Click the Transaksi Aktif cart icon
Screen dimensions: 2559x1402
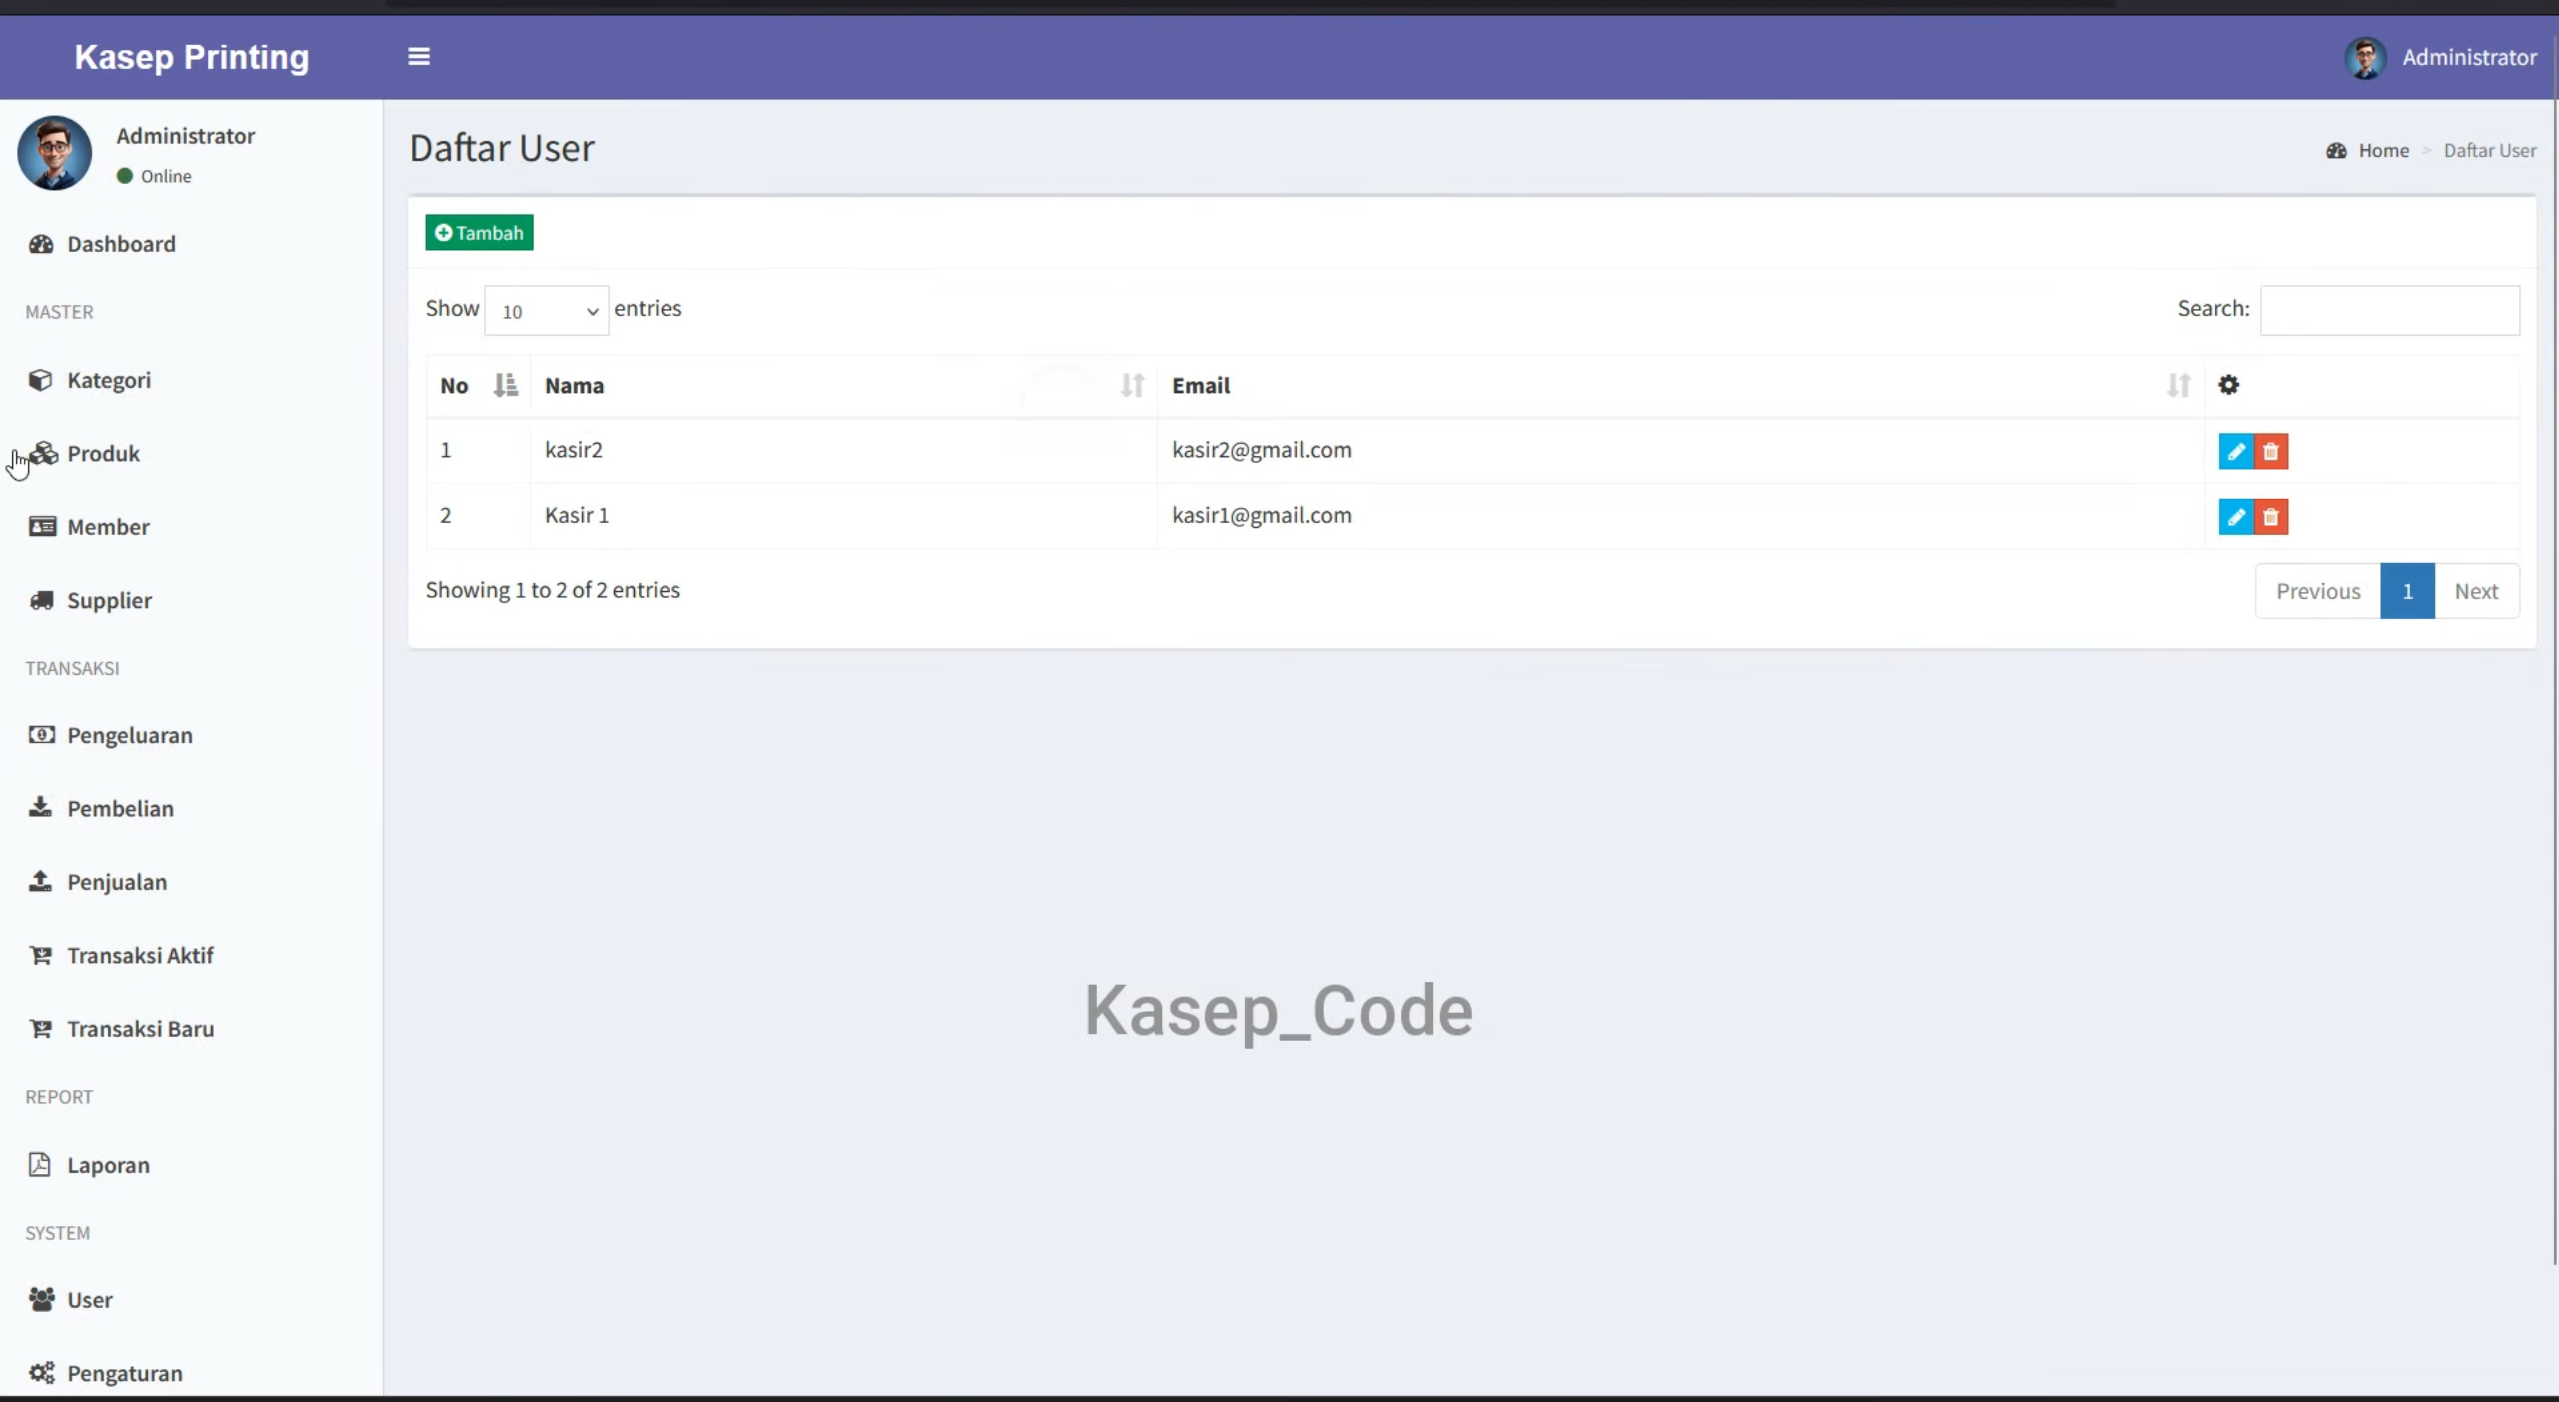[41, 955]
